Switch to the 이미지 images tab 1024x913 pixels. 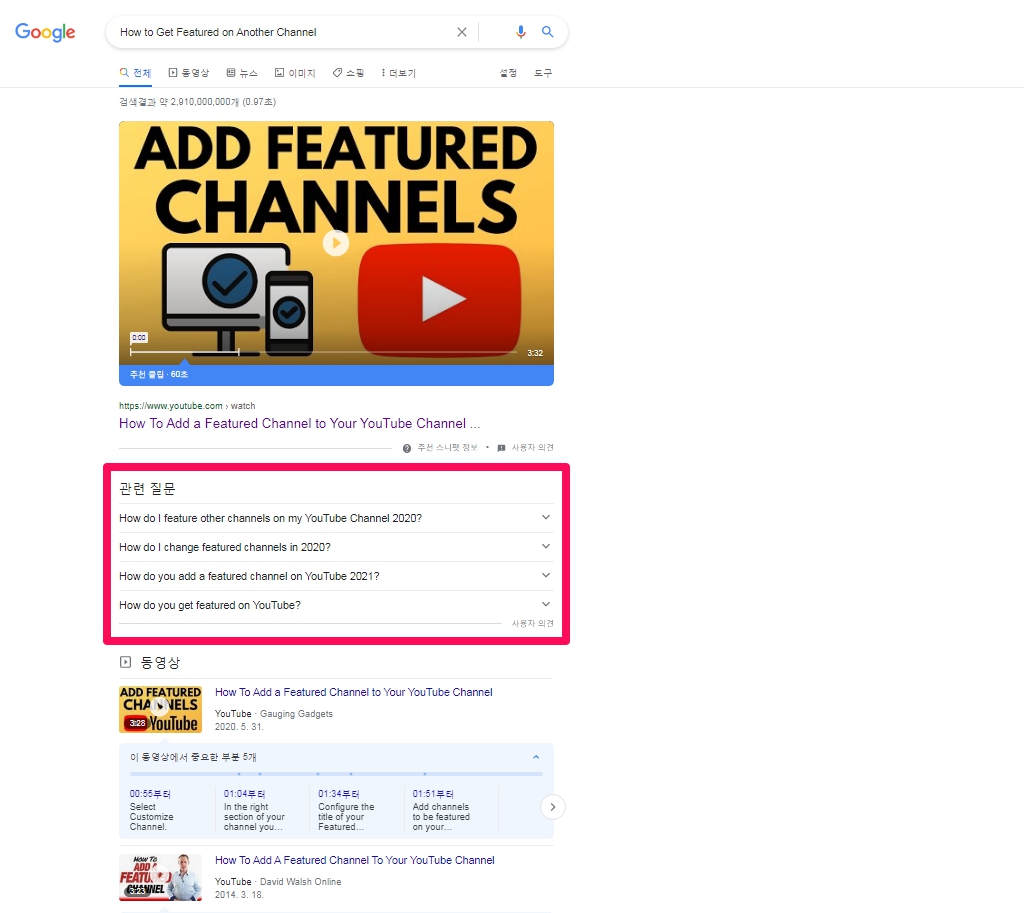pos(295,72)
